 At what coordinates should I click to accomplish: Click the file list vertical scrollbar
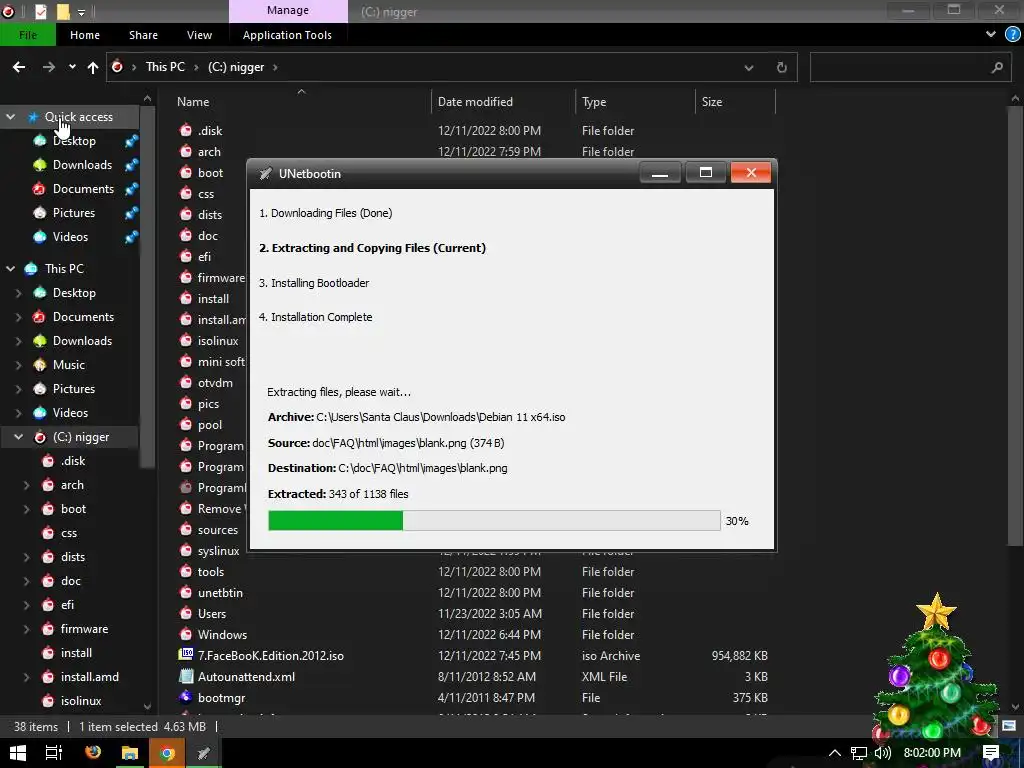1014,325
